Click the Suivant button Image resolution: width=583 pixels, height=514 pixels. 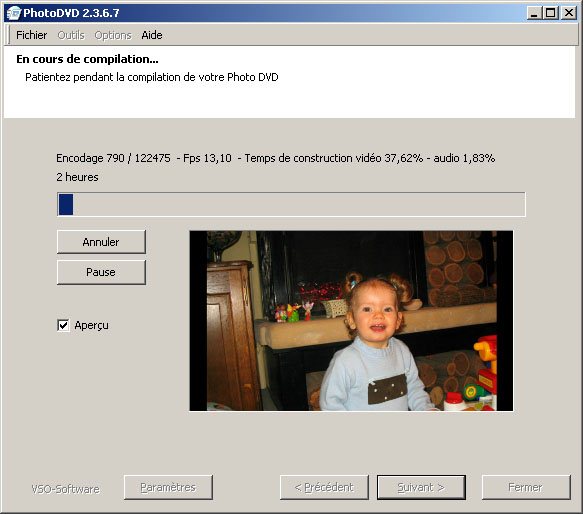pos(421,487)
